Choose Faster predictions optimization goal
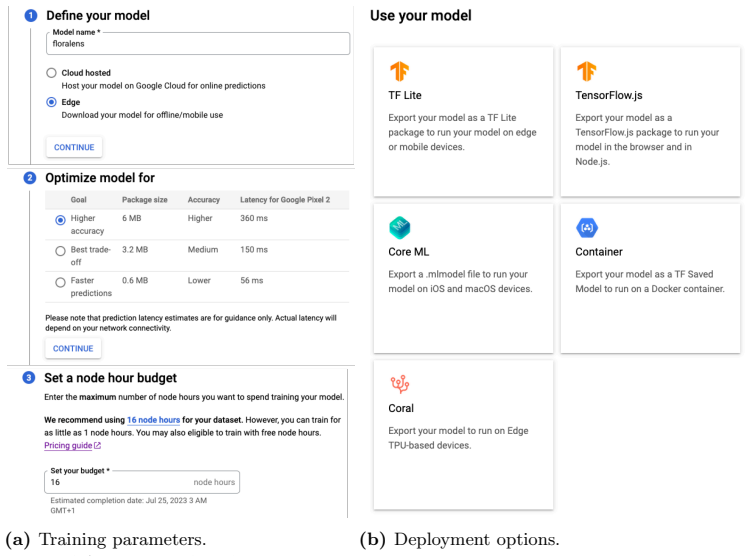Image resolution: width=748 pixels, height=556 pixels. 60,282
